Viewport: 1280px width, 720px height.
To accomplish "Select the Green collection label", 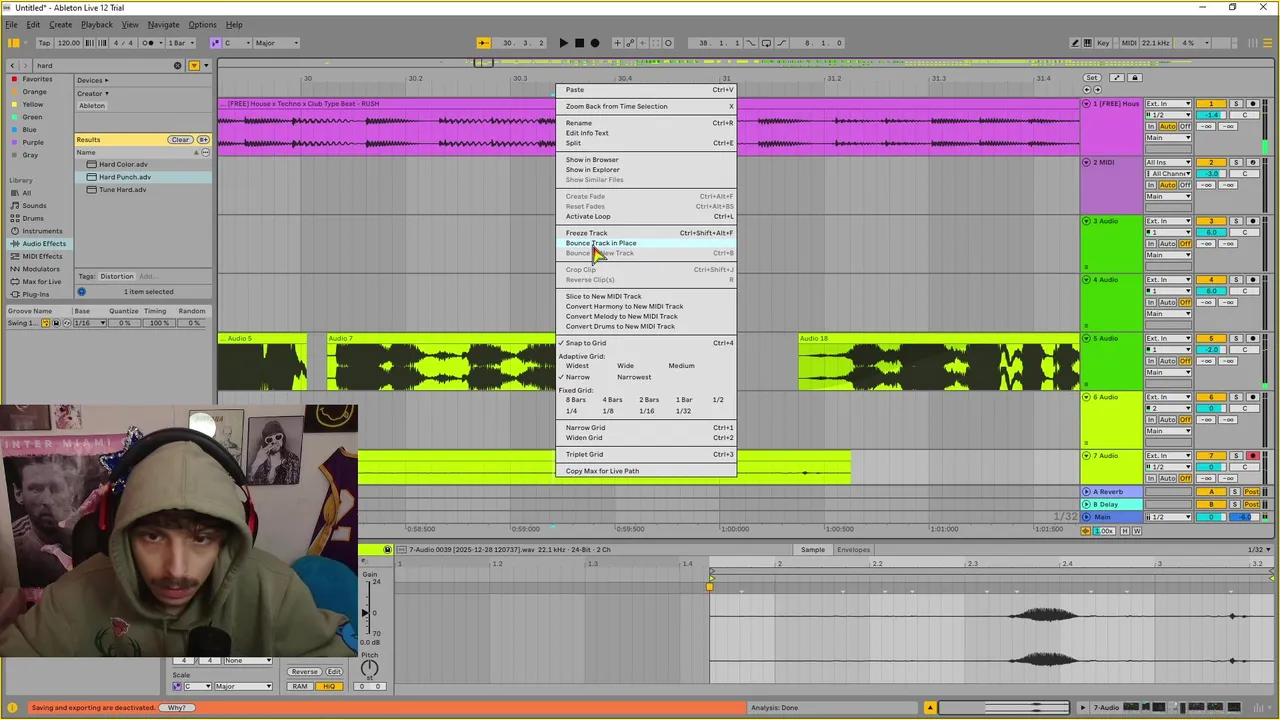I will 32,117.
